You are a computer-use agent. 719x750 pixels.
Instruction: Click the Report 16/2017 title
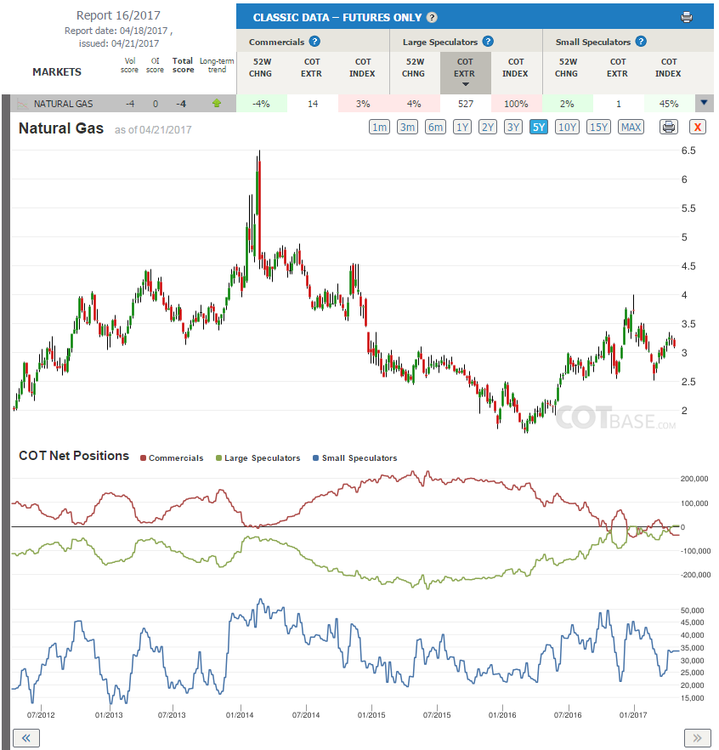point(118,15)
